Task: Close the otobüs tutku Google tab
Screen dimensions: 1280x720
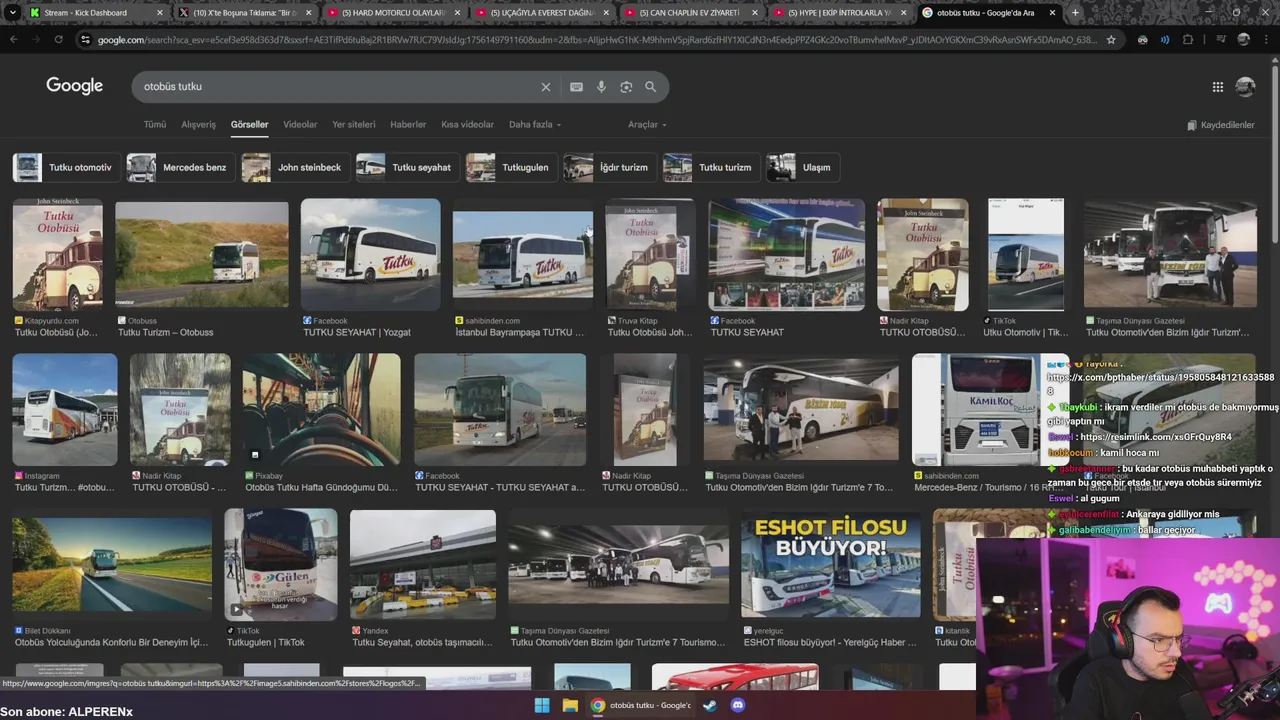Action: point(1052,13)
